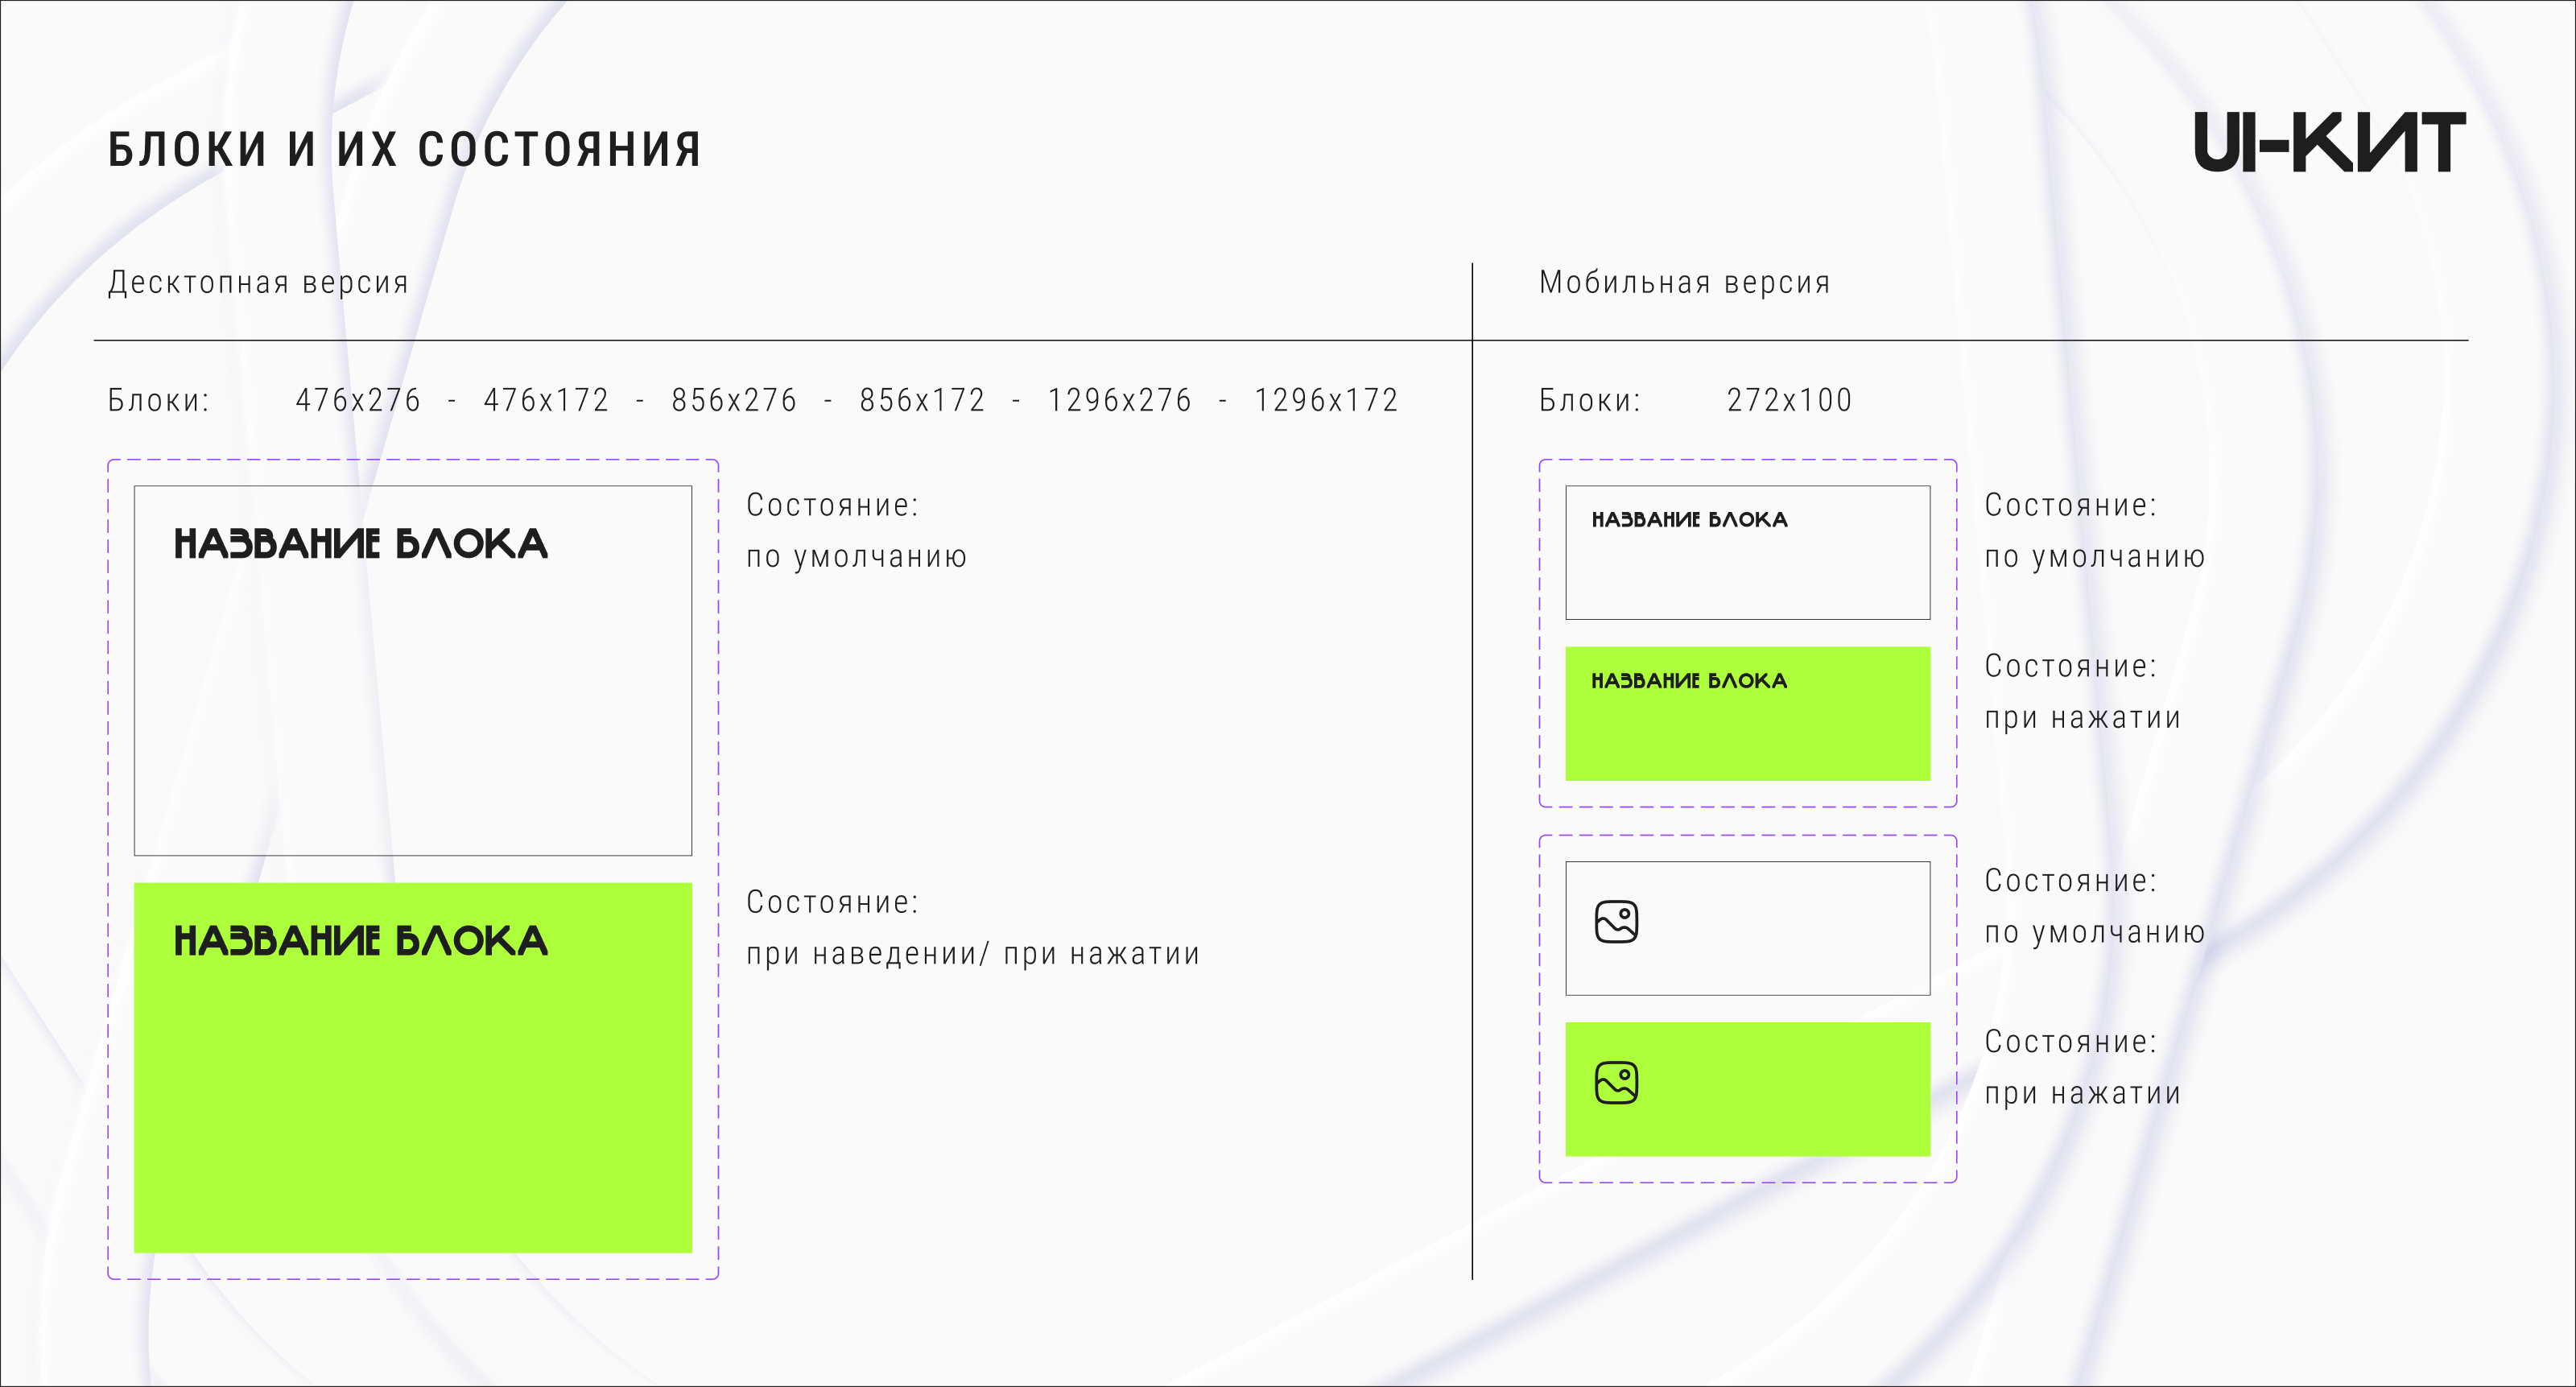Click the UI-КИТ logo

point(2329,142)
